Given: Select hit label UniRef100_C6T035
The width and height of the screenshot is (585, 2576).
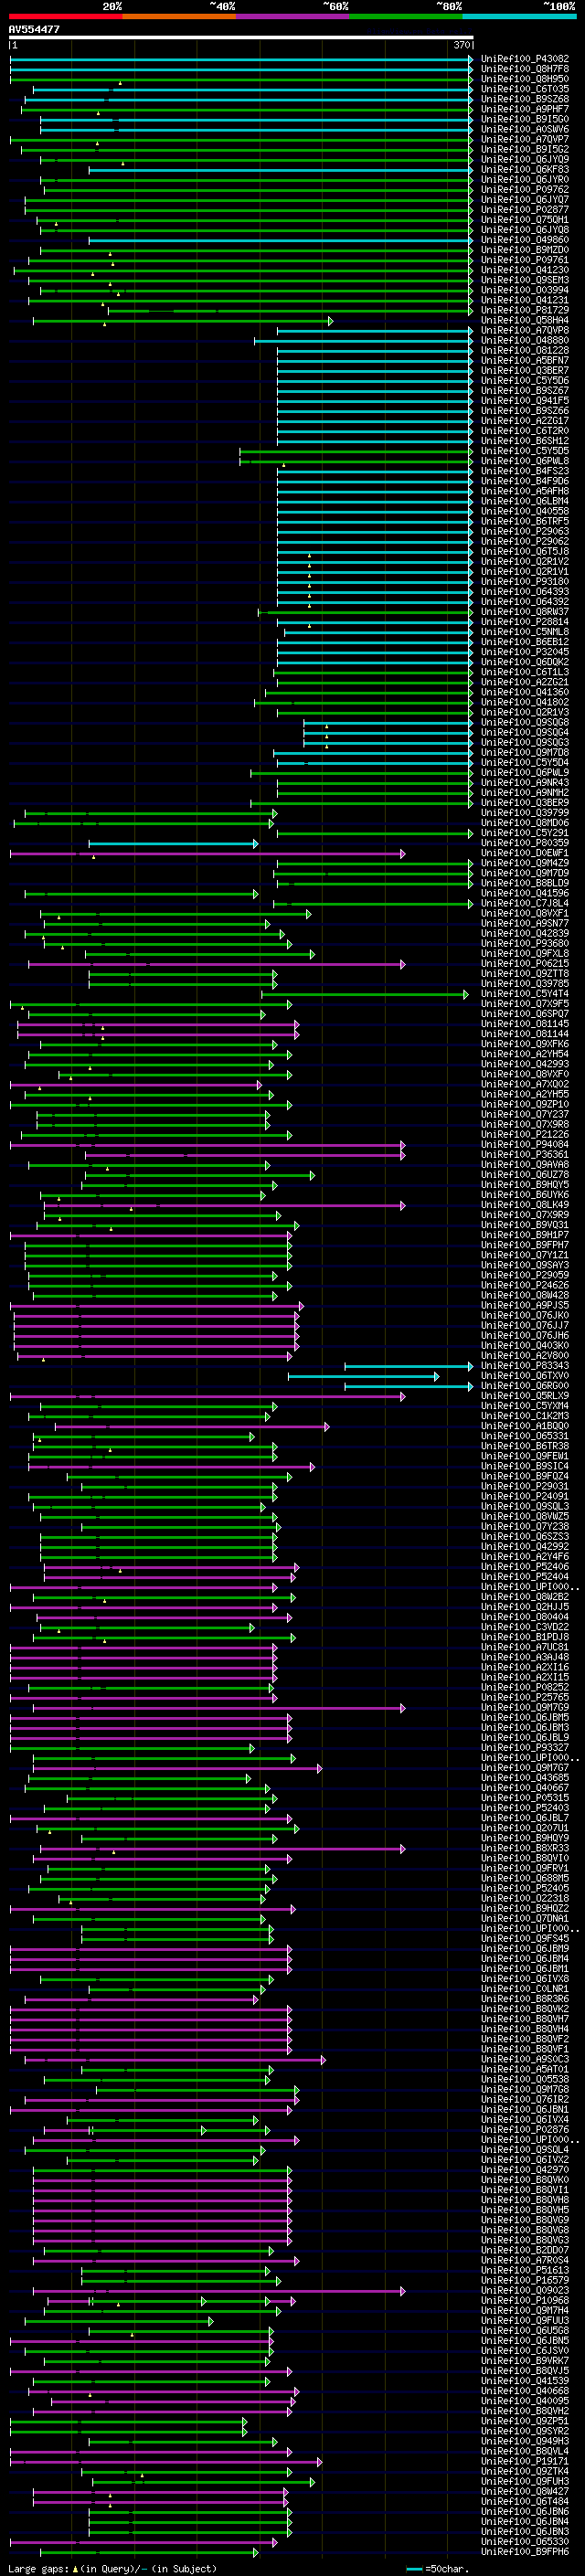Looking at the screenshot, I should tap(525, 89).
